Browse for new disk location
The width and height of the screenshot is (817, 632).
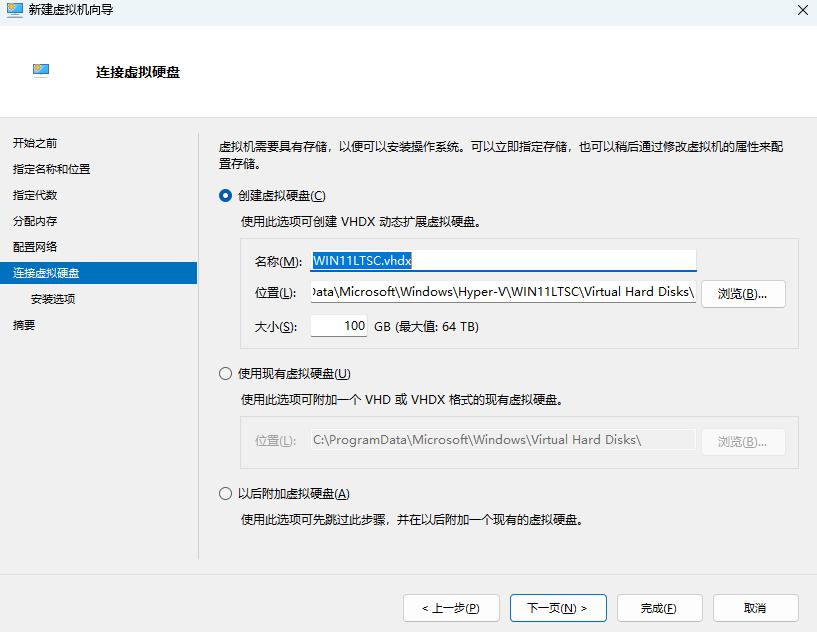743,294
